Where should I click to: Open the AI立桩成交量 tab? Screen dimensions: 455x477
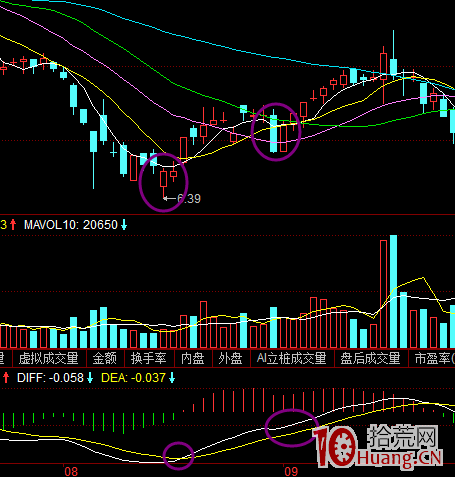coord(292,358)
